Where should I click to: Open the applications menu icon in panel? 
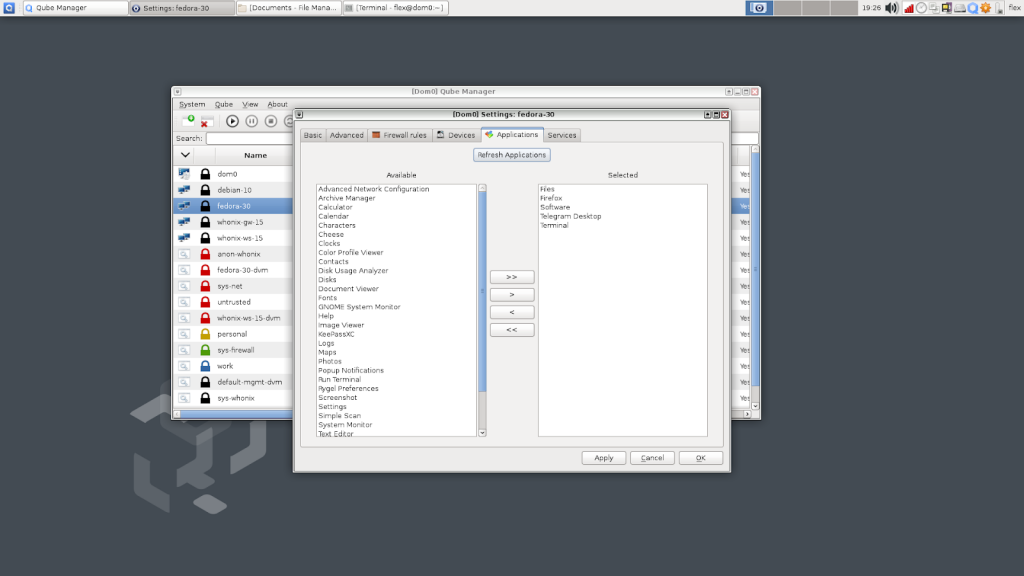coord(9,8)
